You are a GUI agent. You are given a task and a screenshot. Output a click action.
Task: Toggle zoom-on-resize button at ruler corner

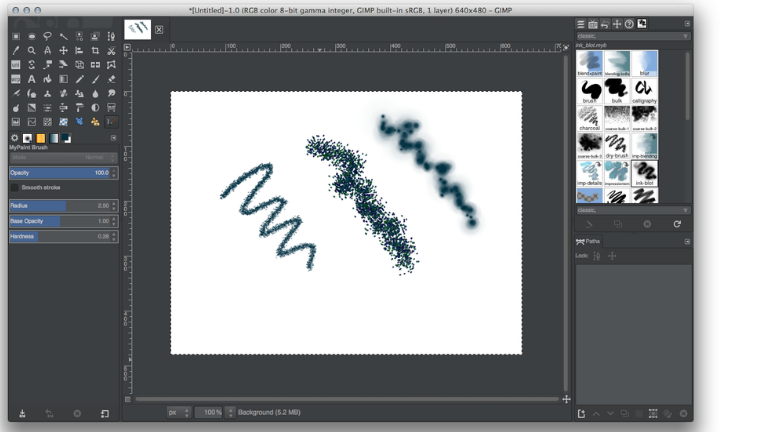(566, 48)
